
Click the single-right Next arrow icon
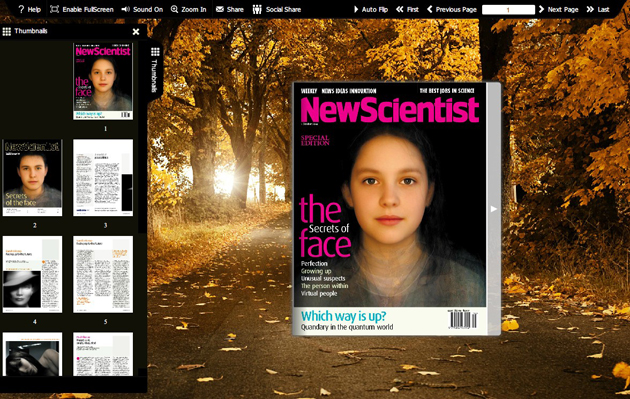coord(541,9)
